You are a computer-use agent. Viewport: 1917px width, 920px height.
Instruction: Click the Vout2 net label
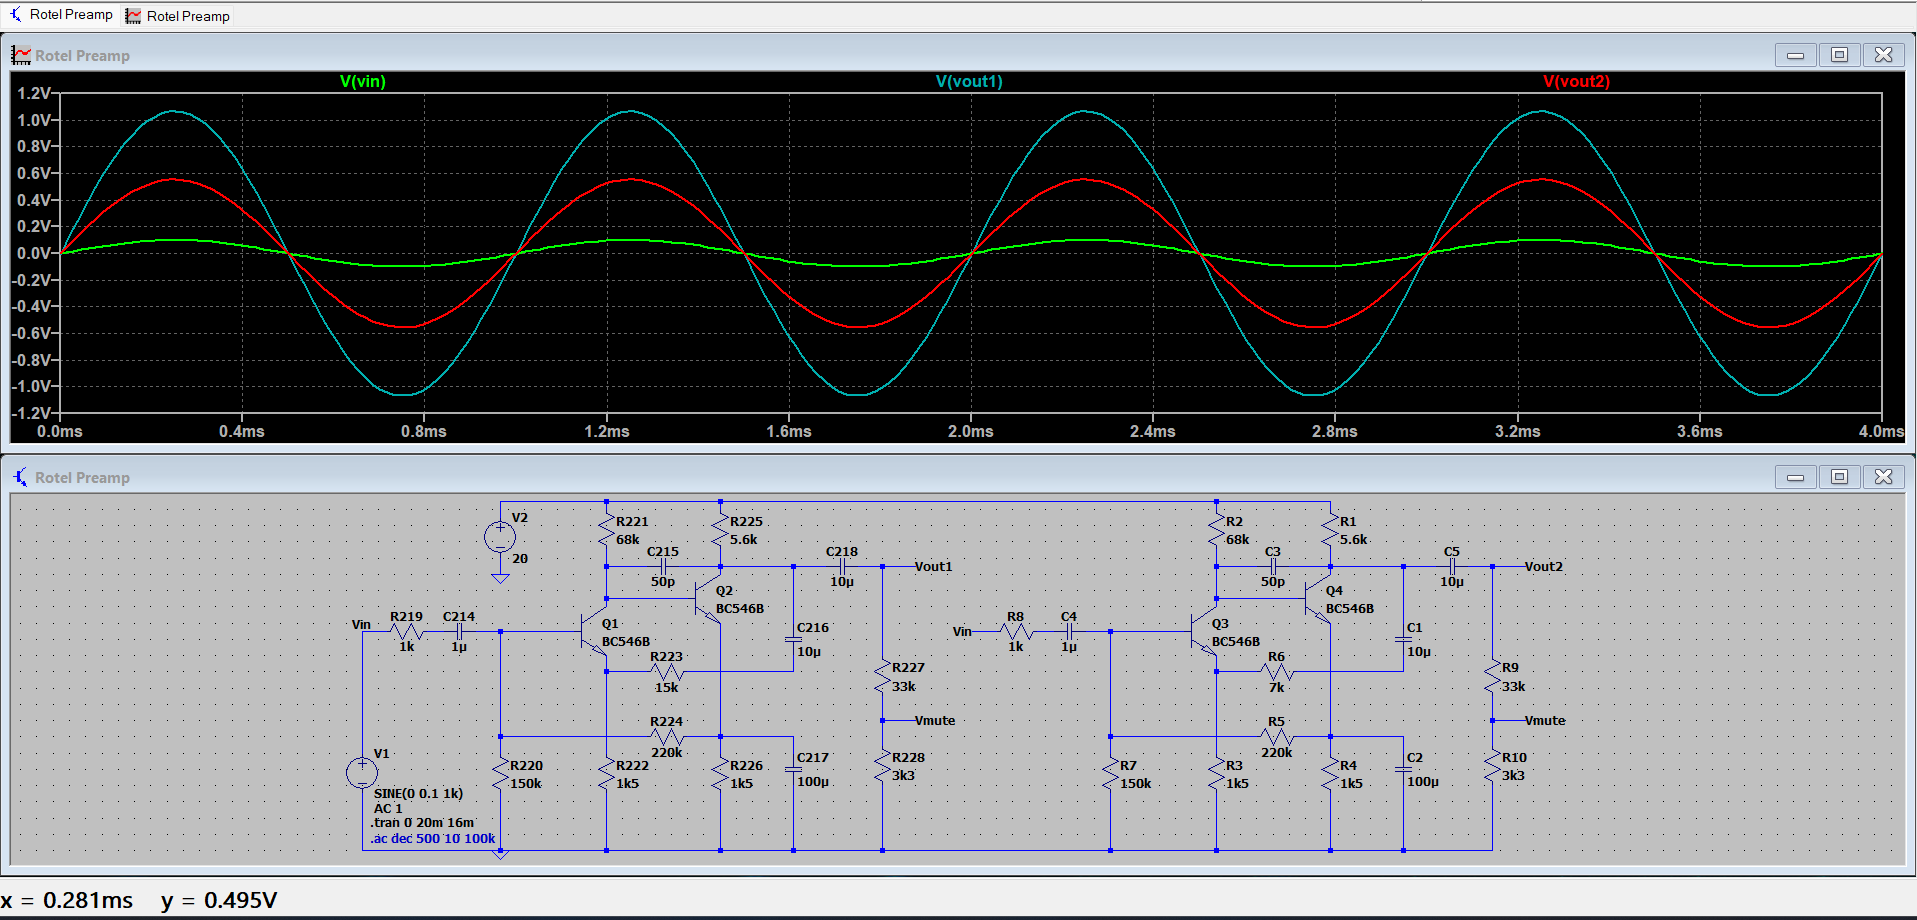click(1544, 566)
